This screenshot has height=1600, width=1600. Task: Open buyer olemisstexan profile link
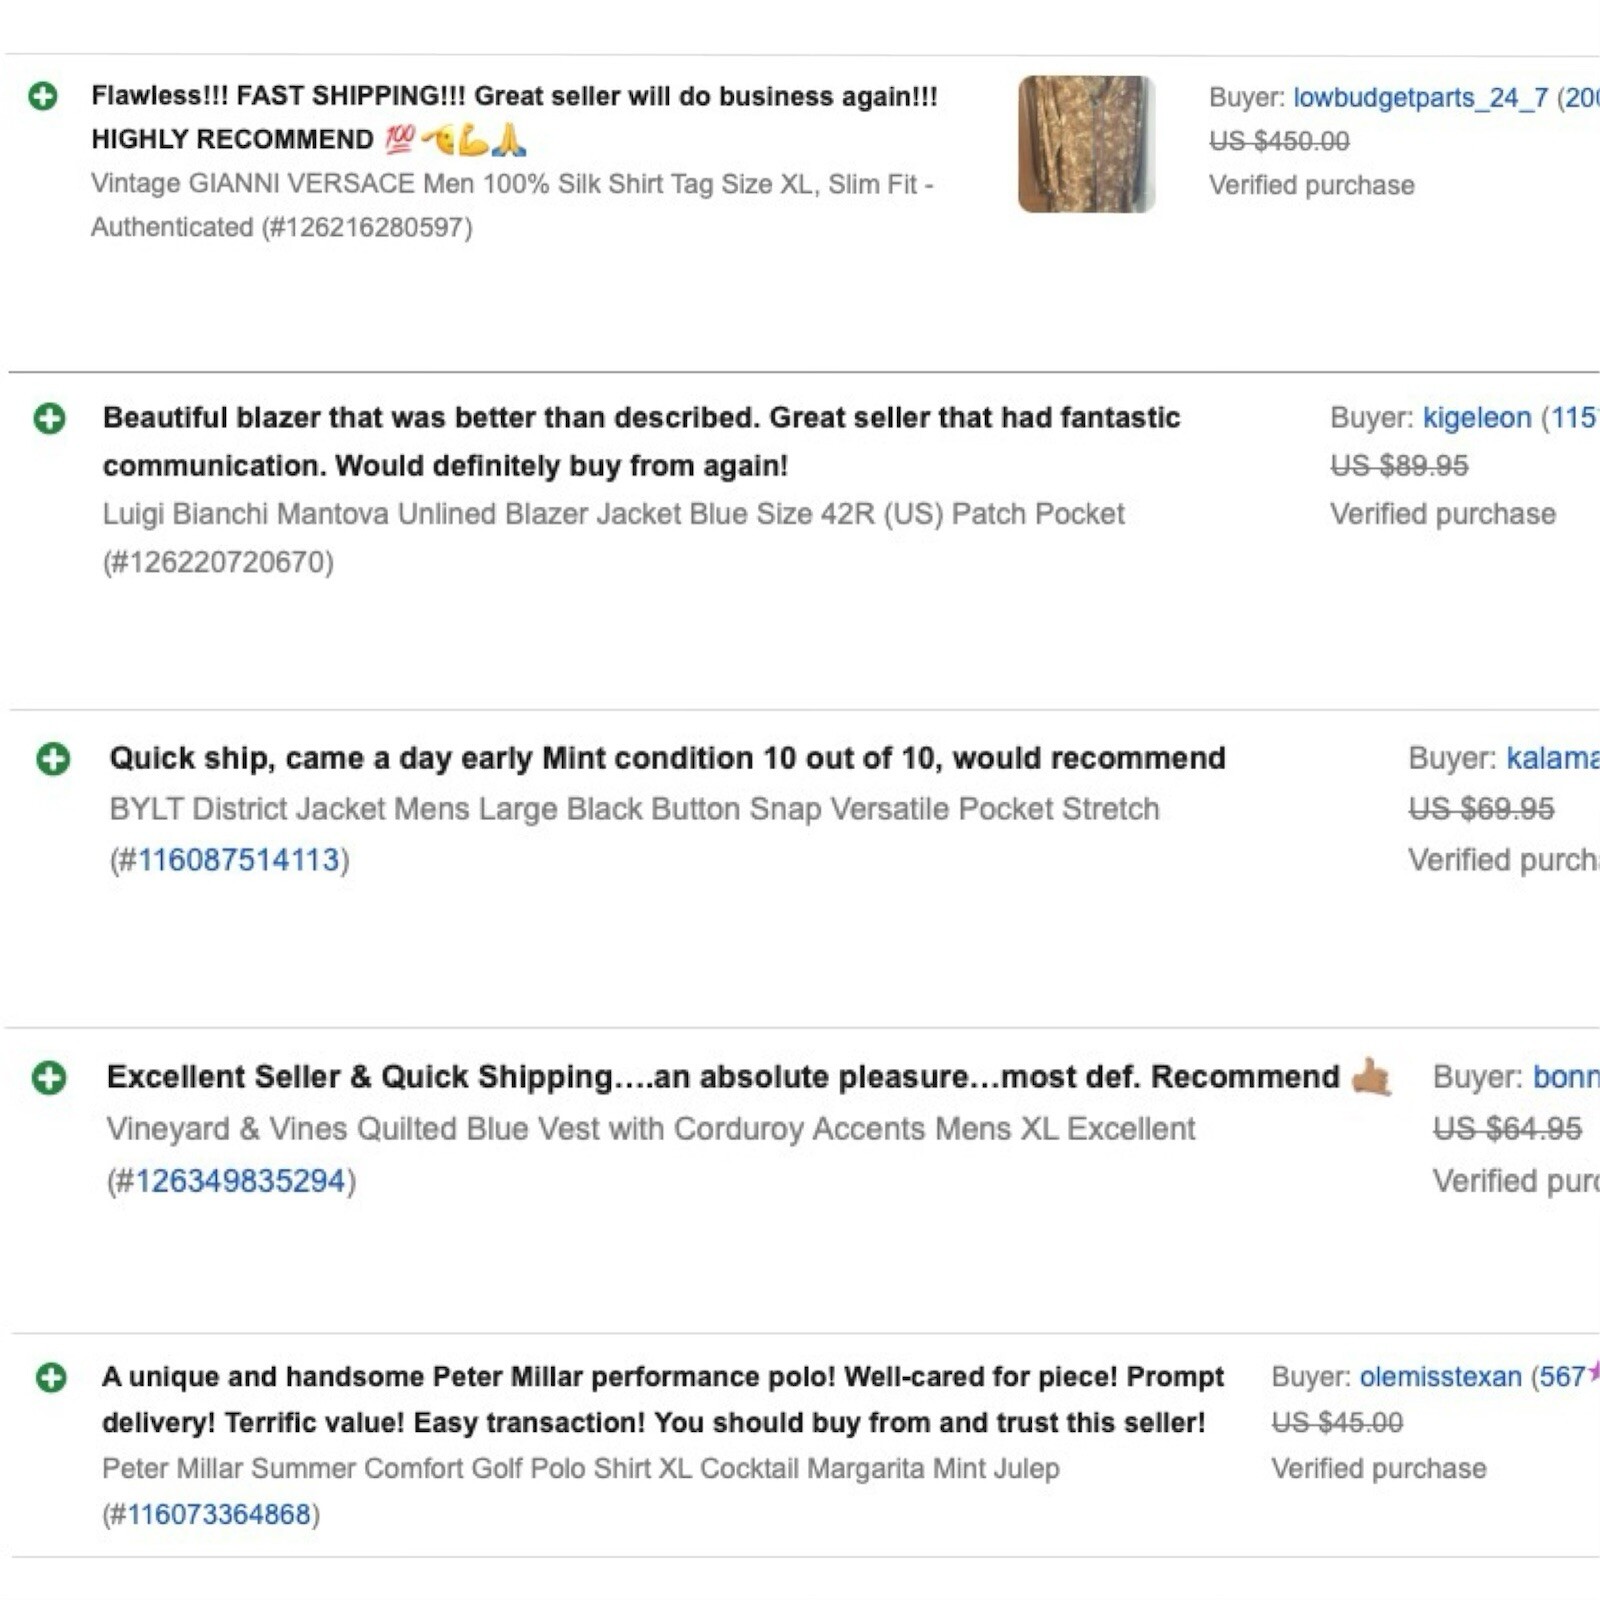[1440, 1377]
